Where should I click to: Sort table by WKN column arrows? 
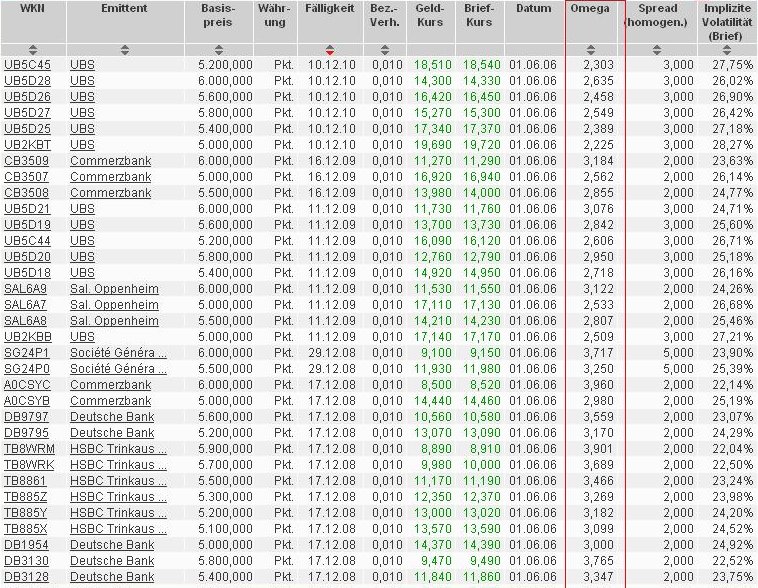point(32,50)
